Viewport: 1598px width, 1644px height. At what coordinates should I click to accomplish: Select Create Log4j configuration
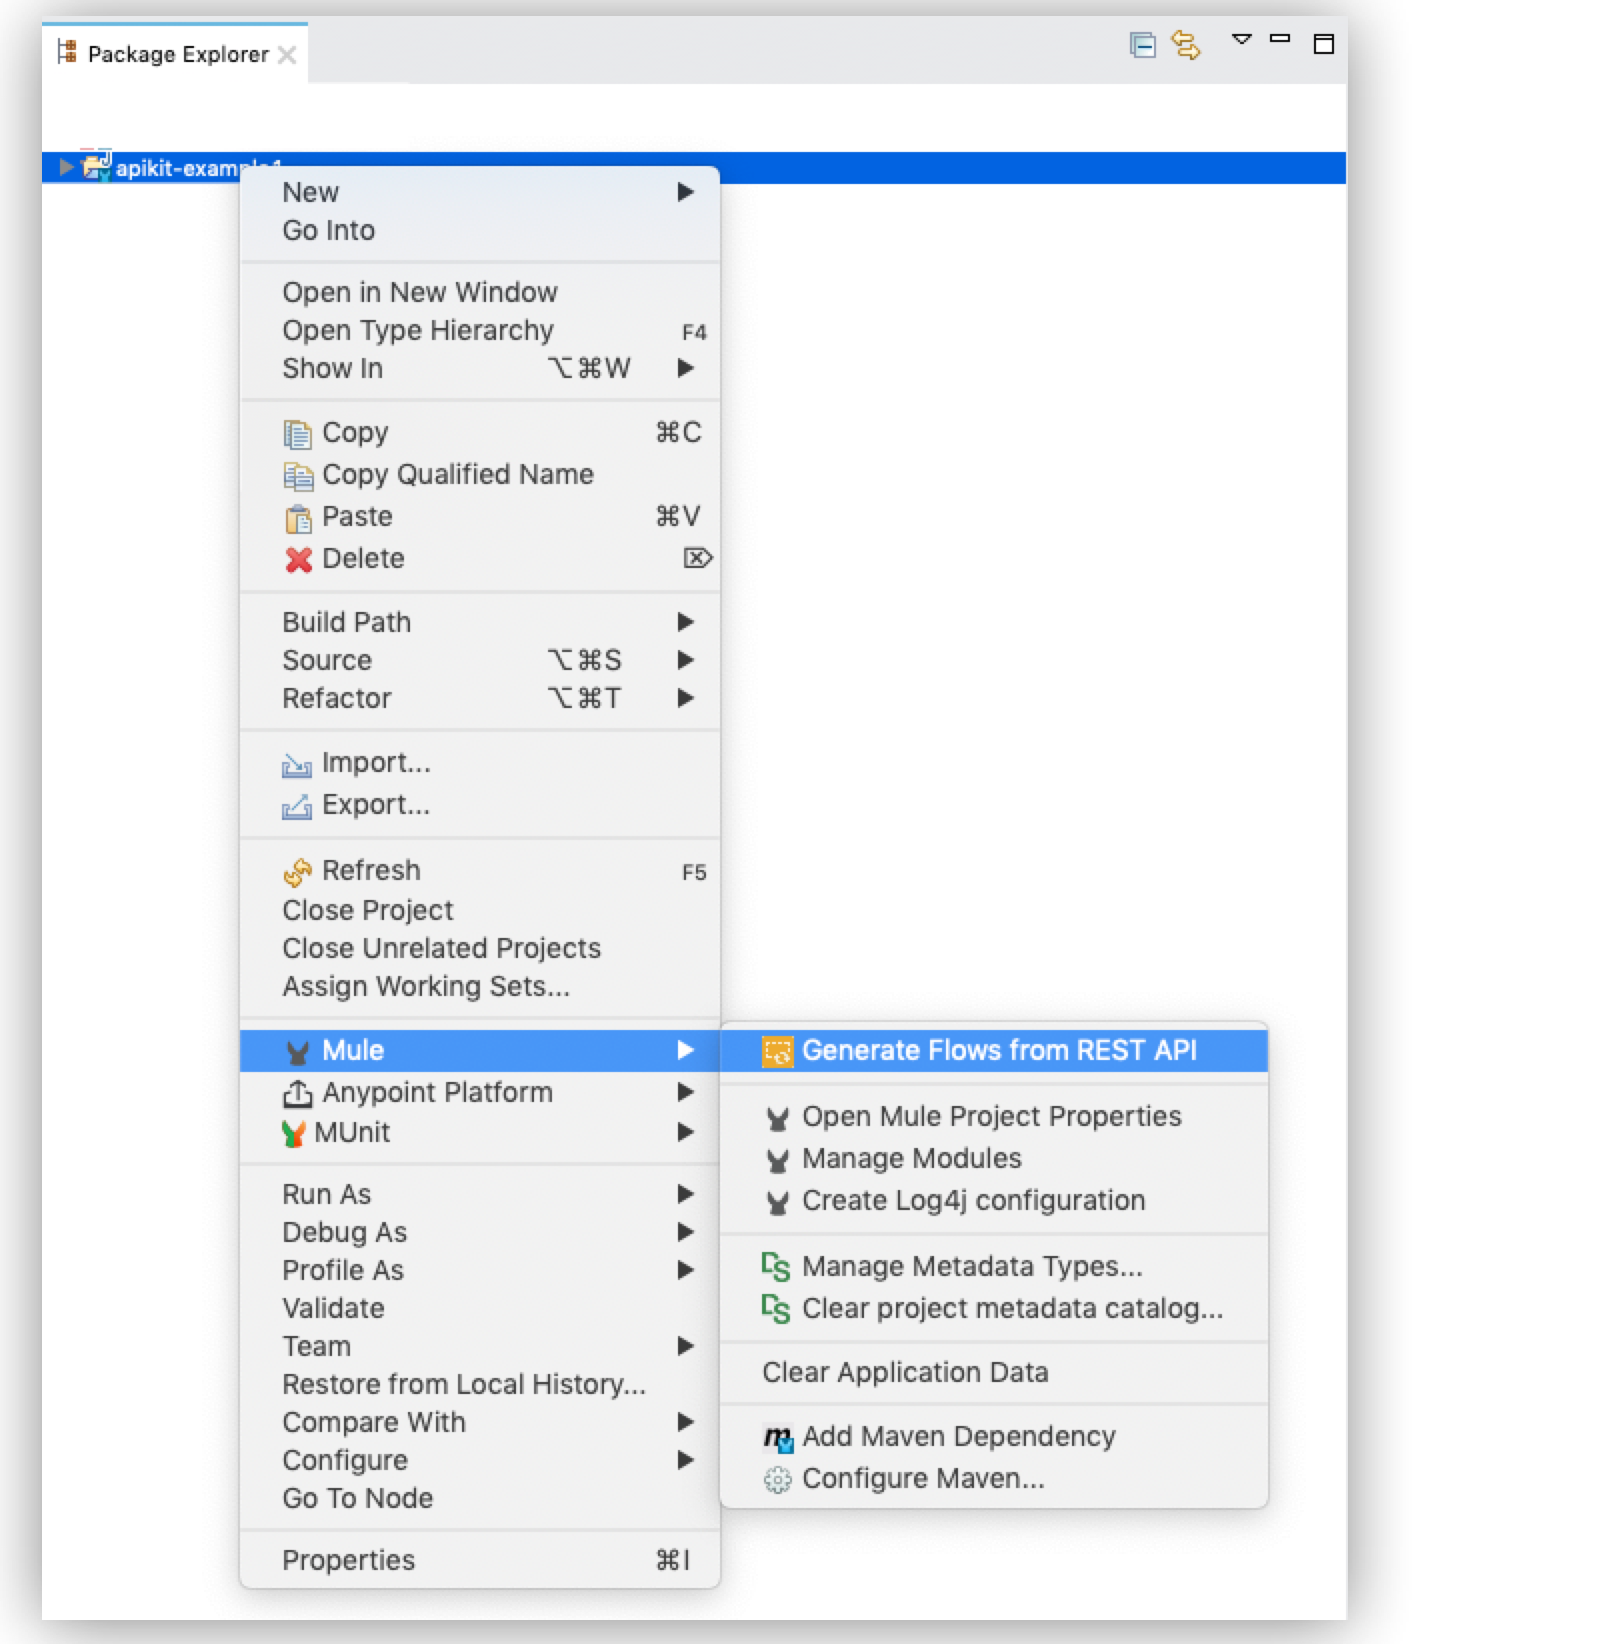973,1200
